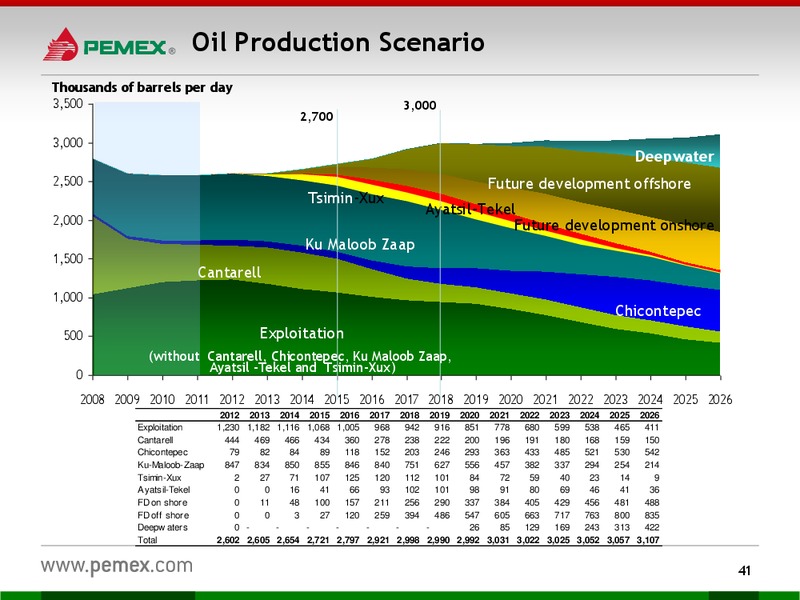Click FD off shore 2026 value 835
The image size is (800, 600).
(x=652, y=515)
